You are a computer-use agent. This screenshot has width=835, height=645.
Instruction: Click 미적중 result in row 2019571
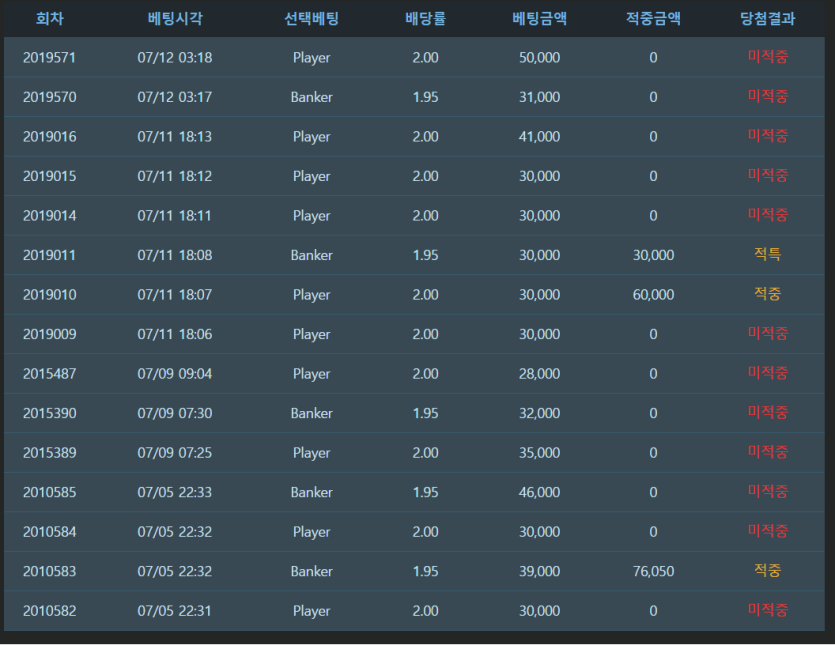[x=767, y=56]
